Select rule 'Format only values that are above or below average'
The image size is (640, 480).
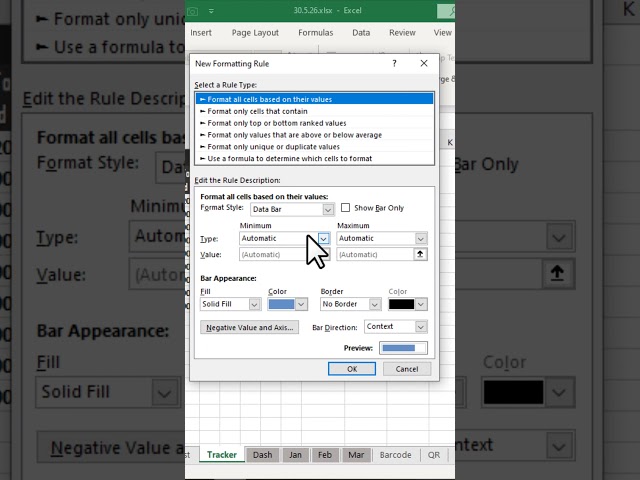pyautogui.click(x=314, y=135)
